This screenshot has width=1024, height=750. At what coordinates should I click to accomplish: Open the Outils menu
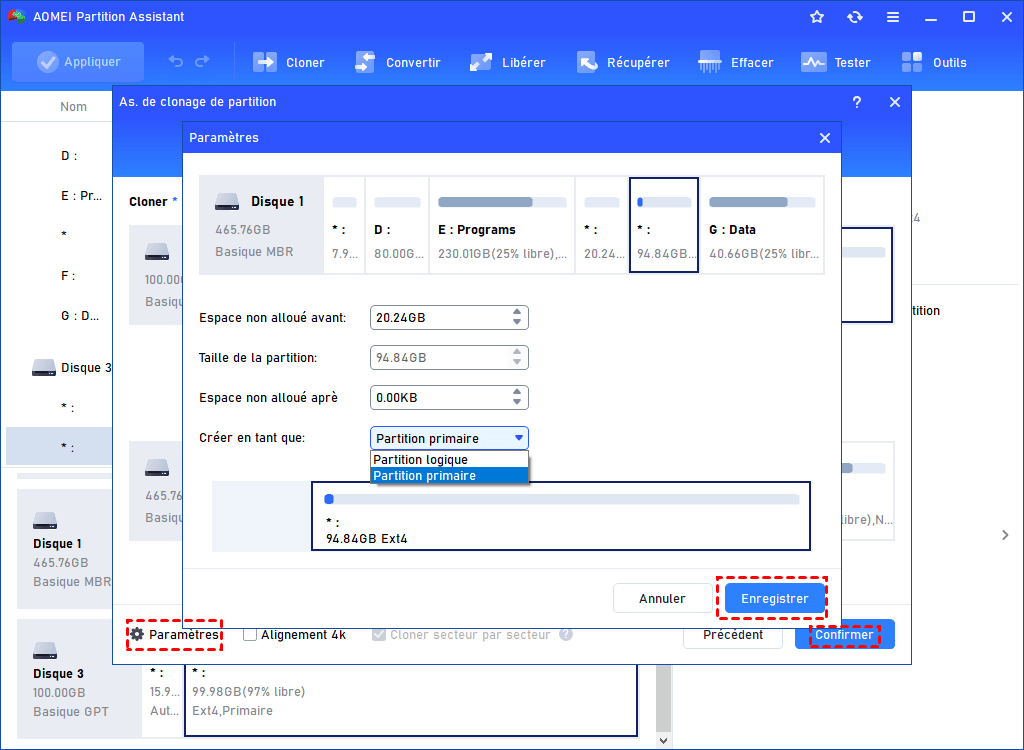click(x=934, y=62)
